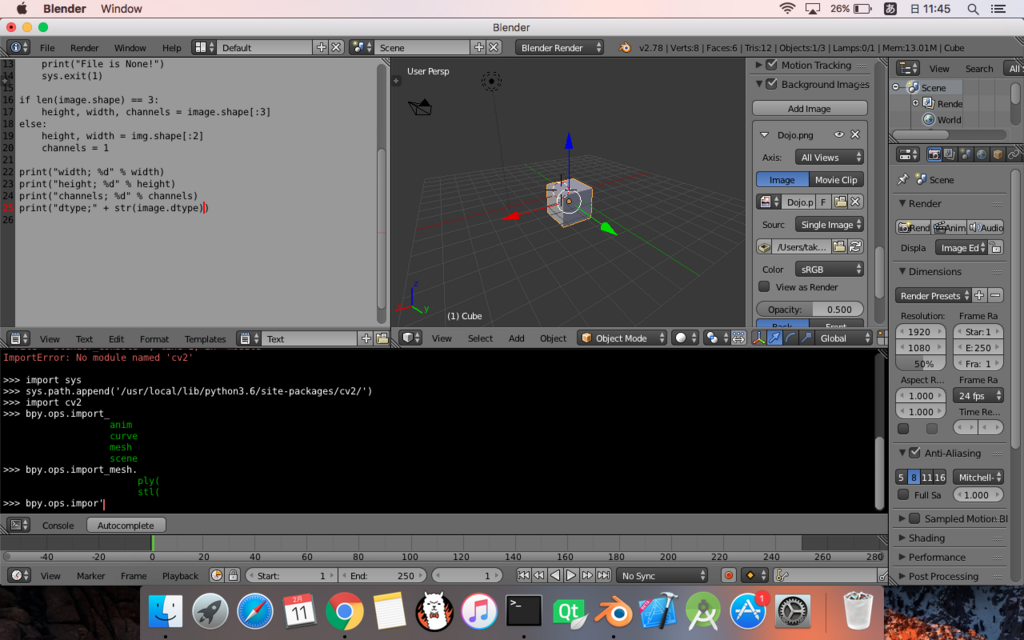Switch to Scene properties globe-adjacent icon
Viewport: 1024px width, 640px height.
point(965,155)
